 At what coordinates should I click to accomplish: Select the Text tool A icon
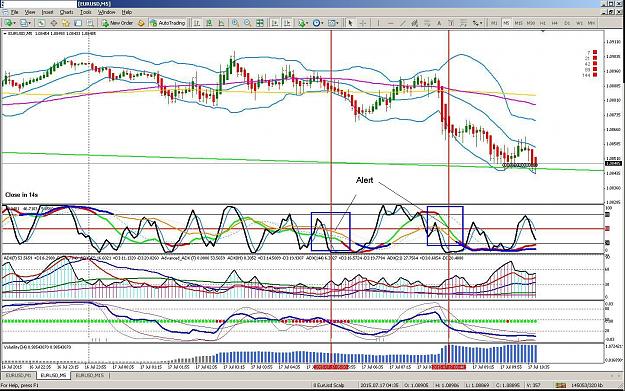pos(439,23)
